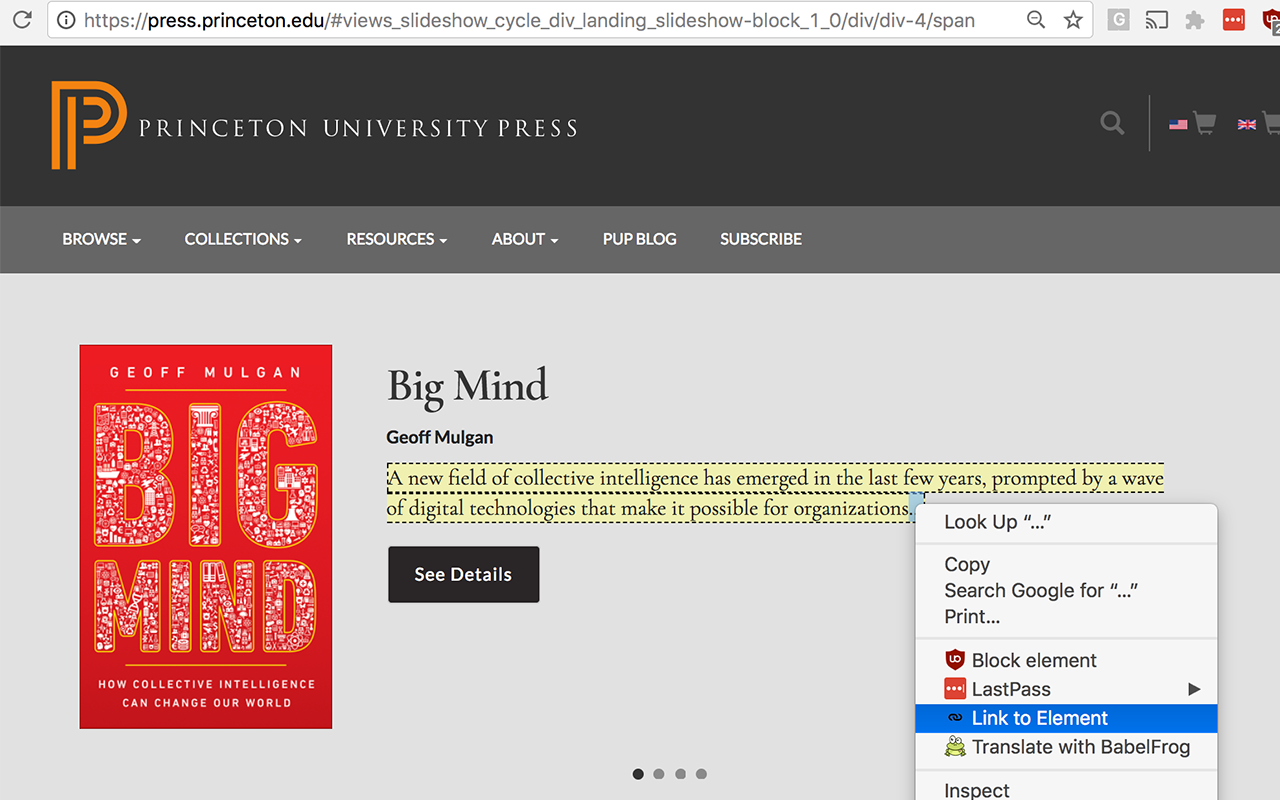Click the See Details button
This screenshot has width=1280, height=800.
click(463, 574)
